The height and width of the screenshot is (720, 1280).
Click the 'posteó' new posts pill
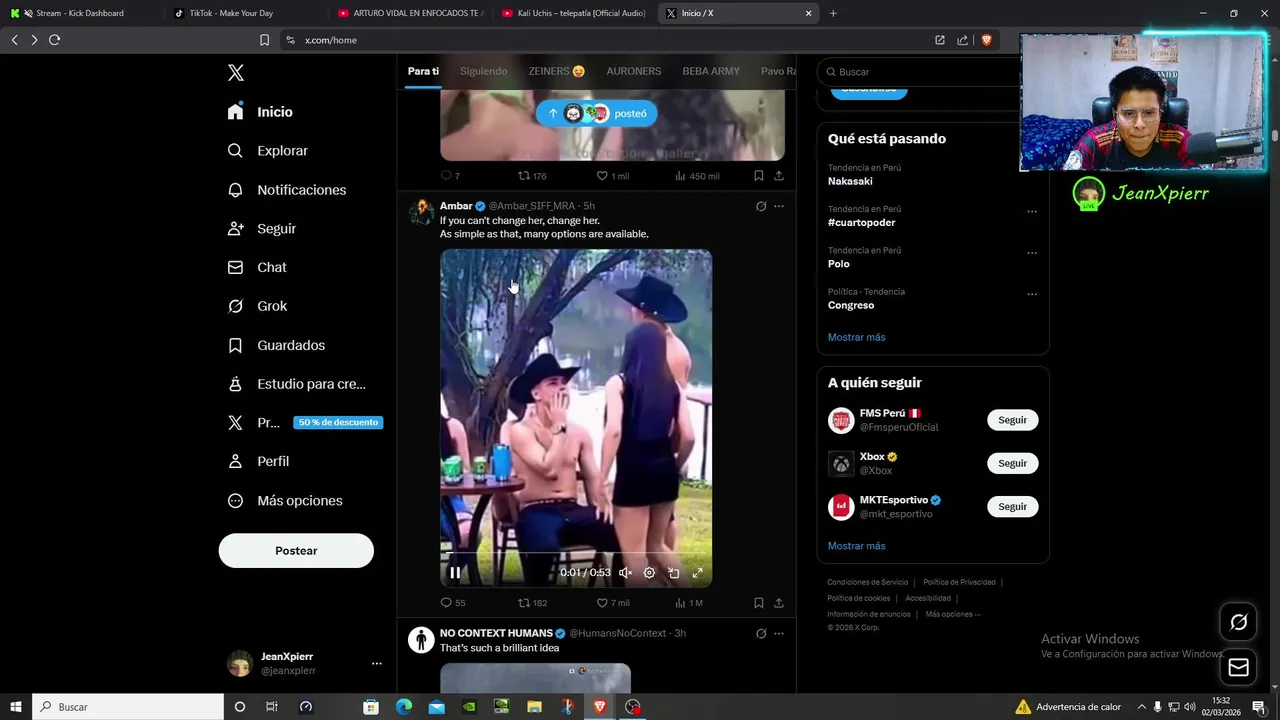[x=596, y=113]
